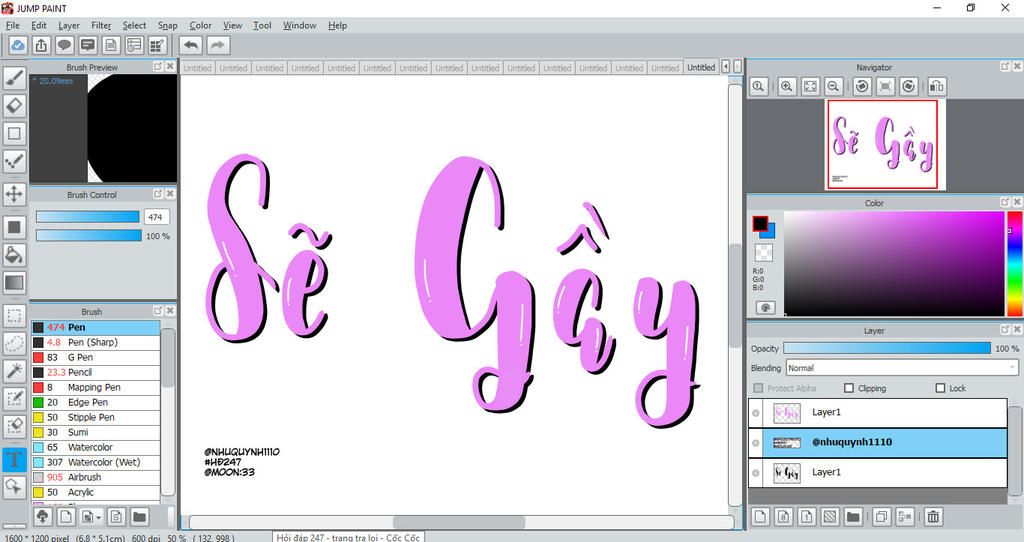The width and height of the screenshot is (1024, 542).
Task: Click the rotate left icon in Navigator
Action: [x=862, y=86]
